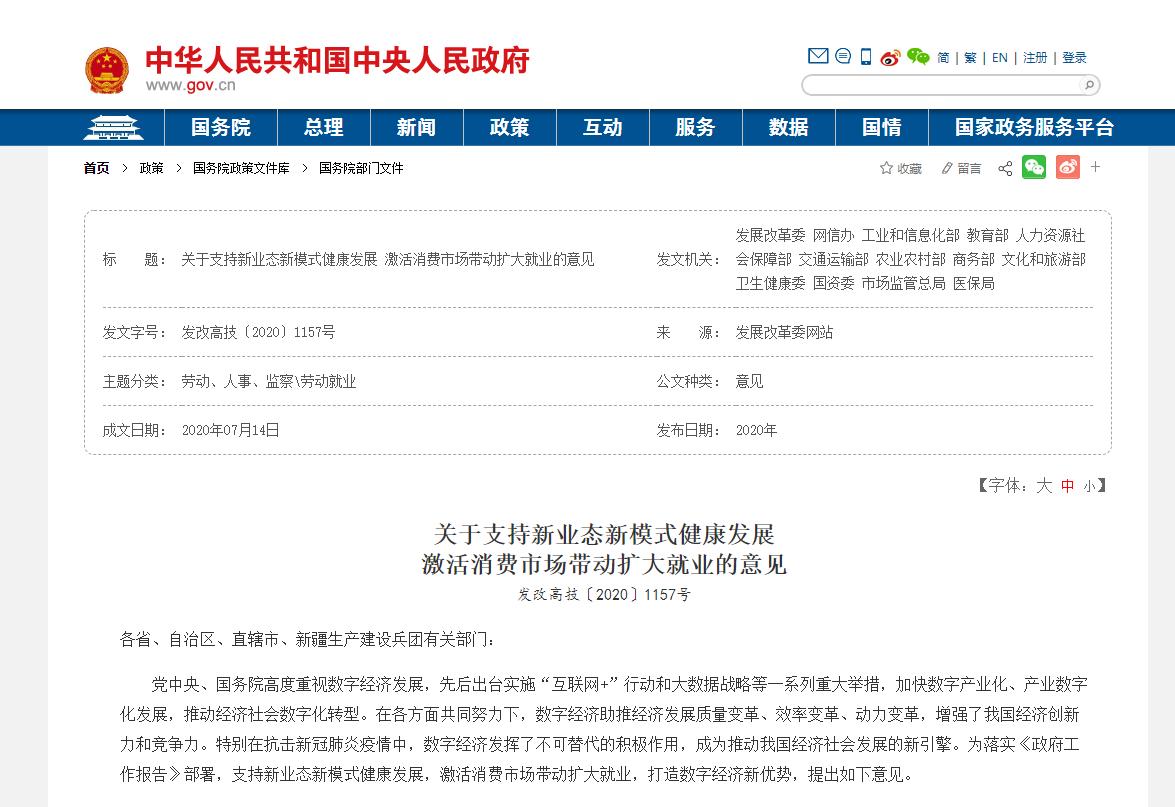1175x807 pixels.
Task: Open the email subscription envelope icon
Action: tap(817, 56)
